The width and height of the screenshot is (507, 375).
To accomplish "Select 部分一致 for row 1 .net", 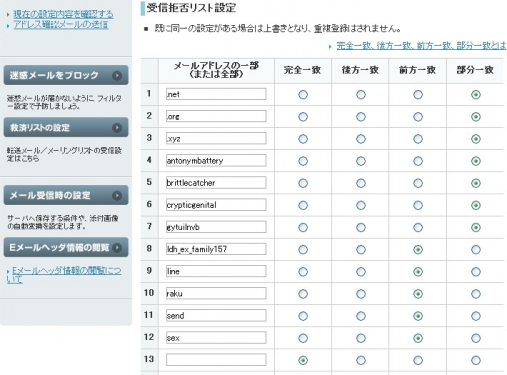I will pyautogui.click(x=476, y=95).
